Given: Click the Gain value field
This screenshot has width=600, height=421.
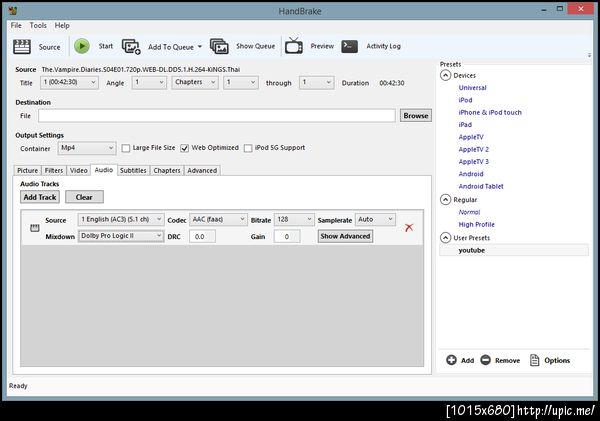Looking at the screenshot, I should point(287,237).
